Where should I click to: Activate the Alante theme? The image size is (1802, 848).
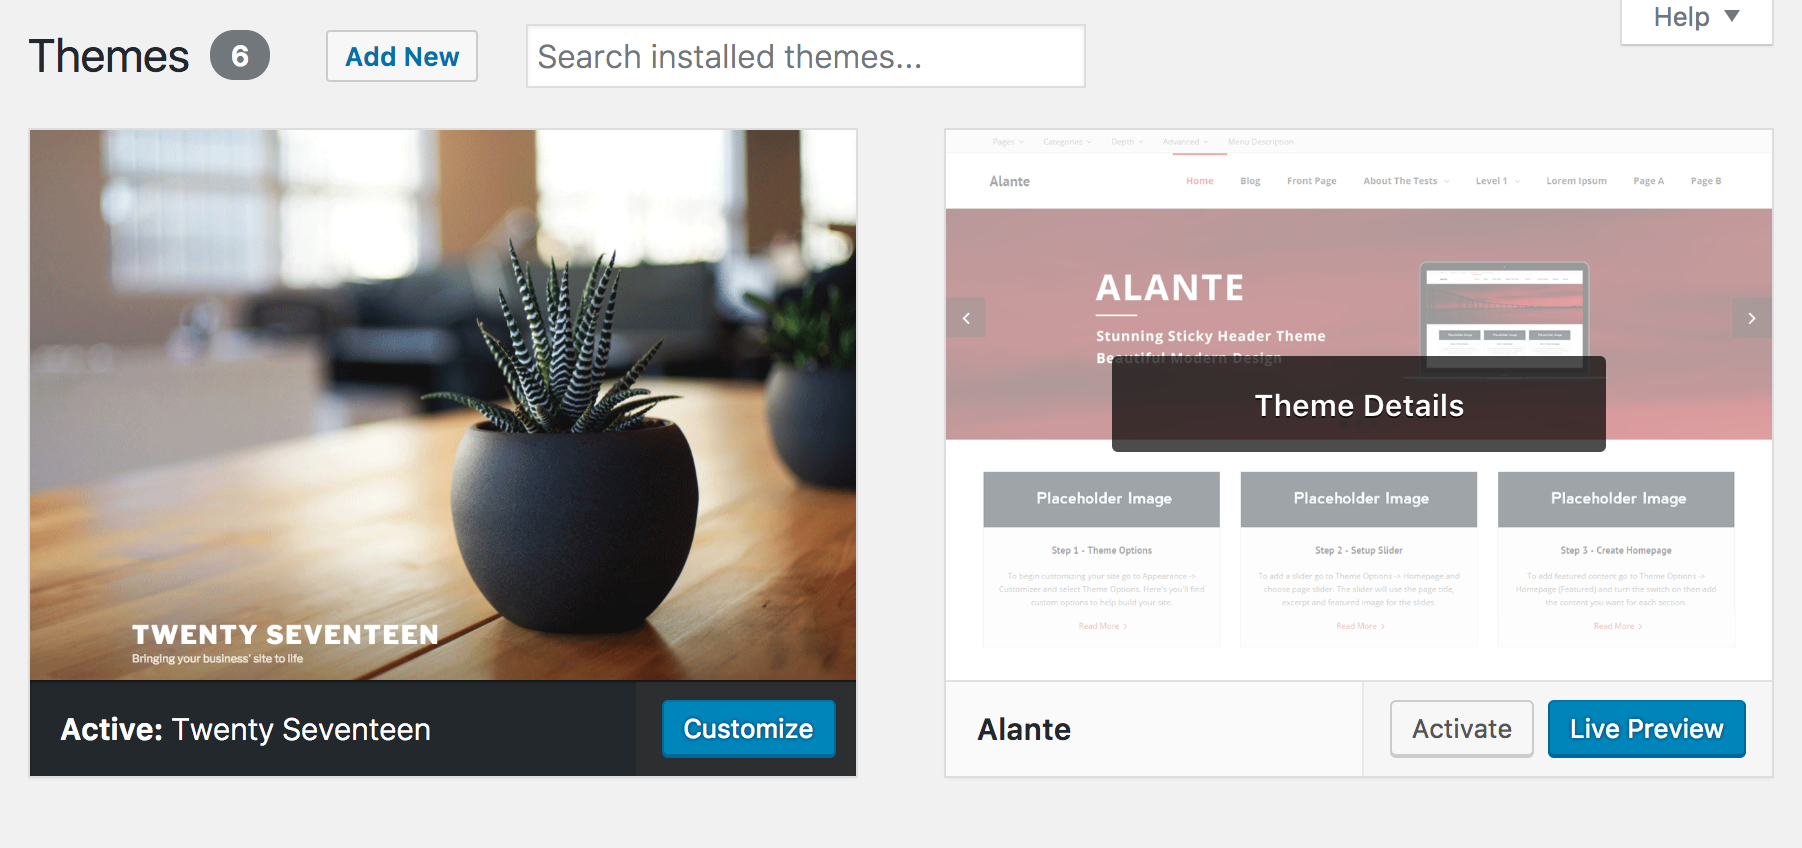tap(1461, 729)
